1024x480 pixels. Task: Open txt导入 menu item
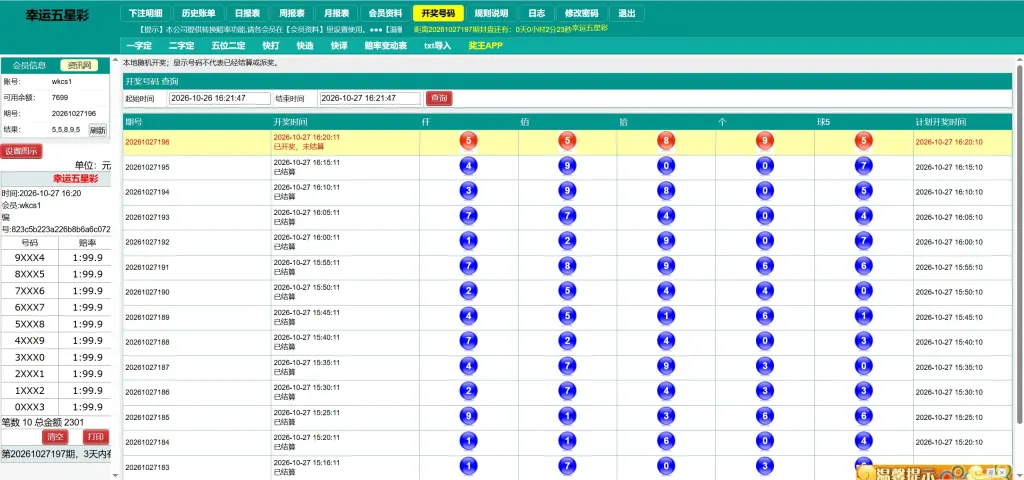(x=438, y=46)
